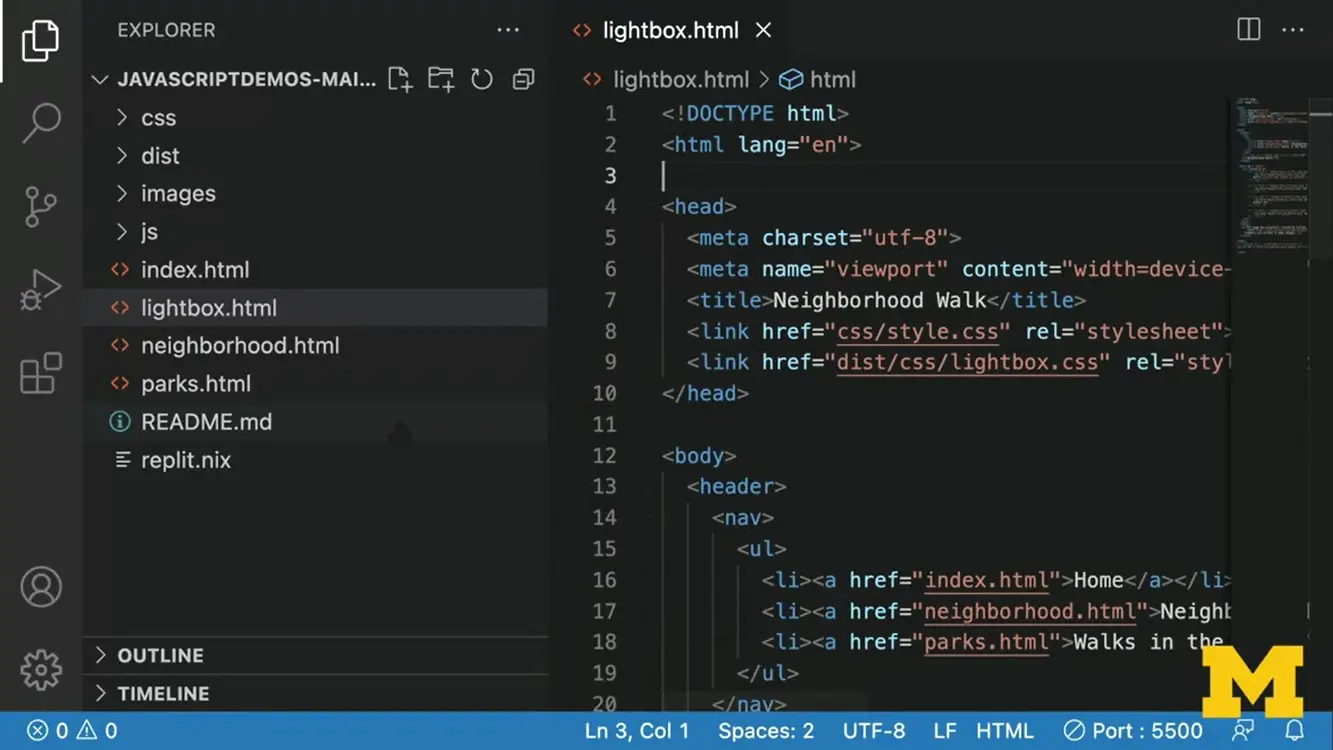Open the Explorer view icon

[x=40, y=40]
